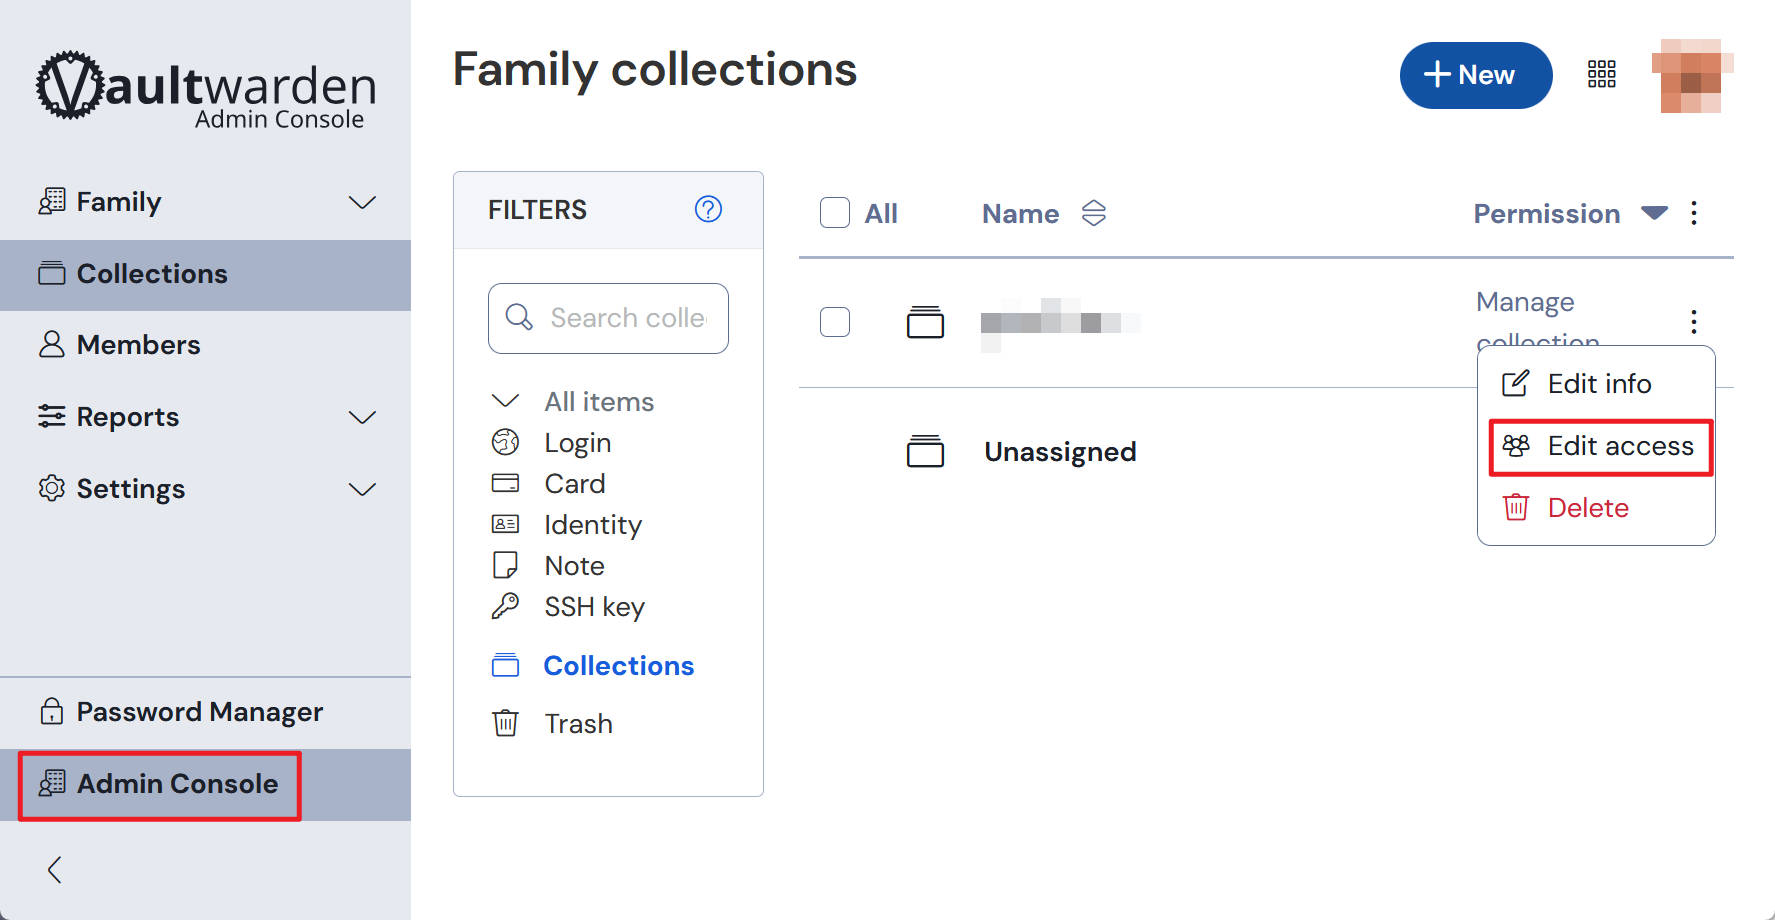Open the account avatar menu
1775x920 pixels.
[x=1691, y=75]
